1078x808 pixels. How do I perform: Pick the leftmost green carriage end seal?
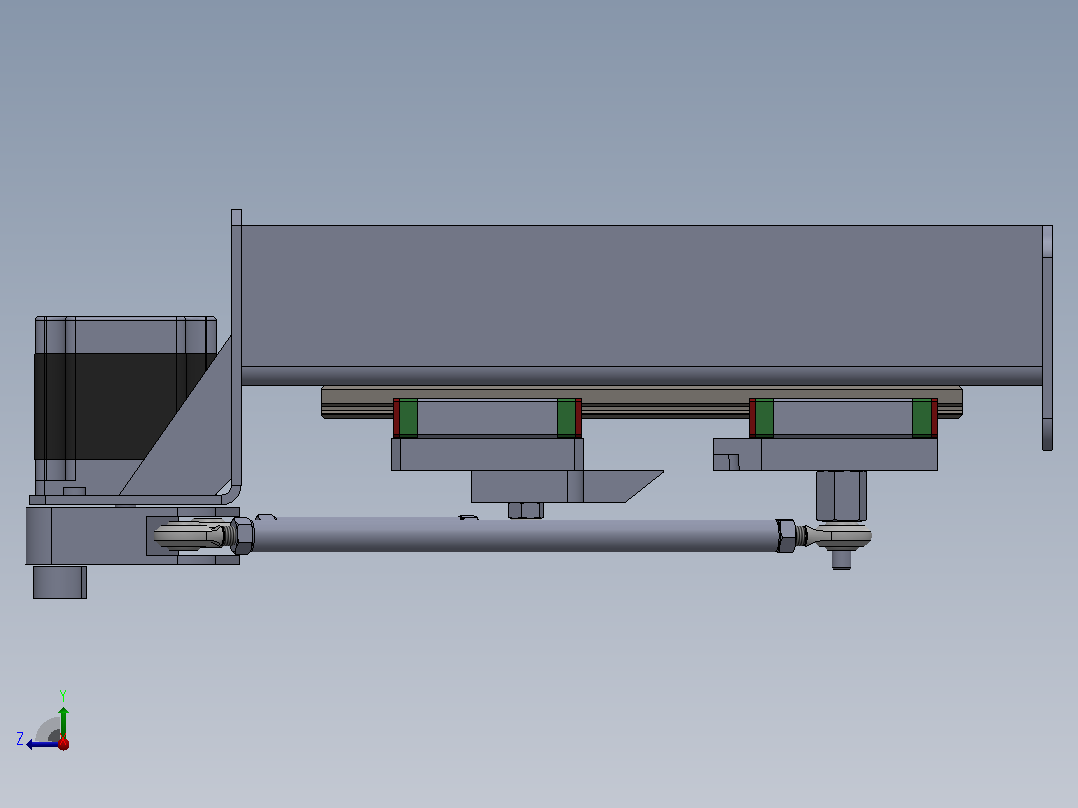(x=408, y=417)
